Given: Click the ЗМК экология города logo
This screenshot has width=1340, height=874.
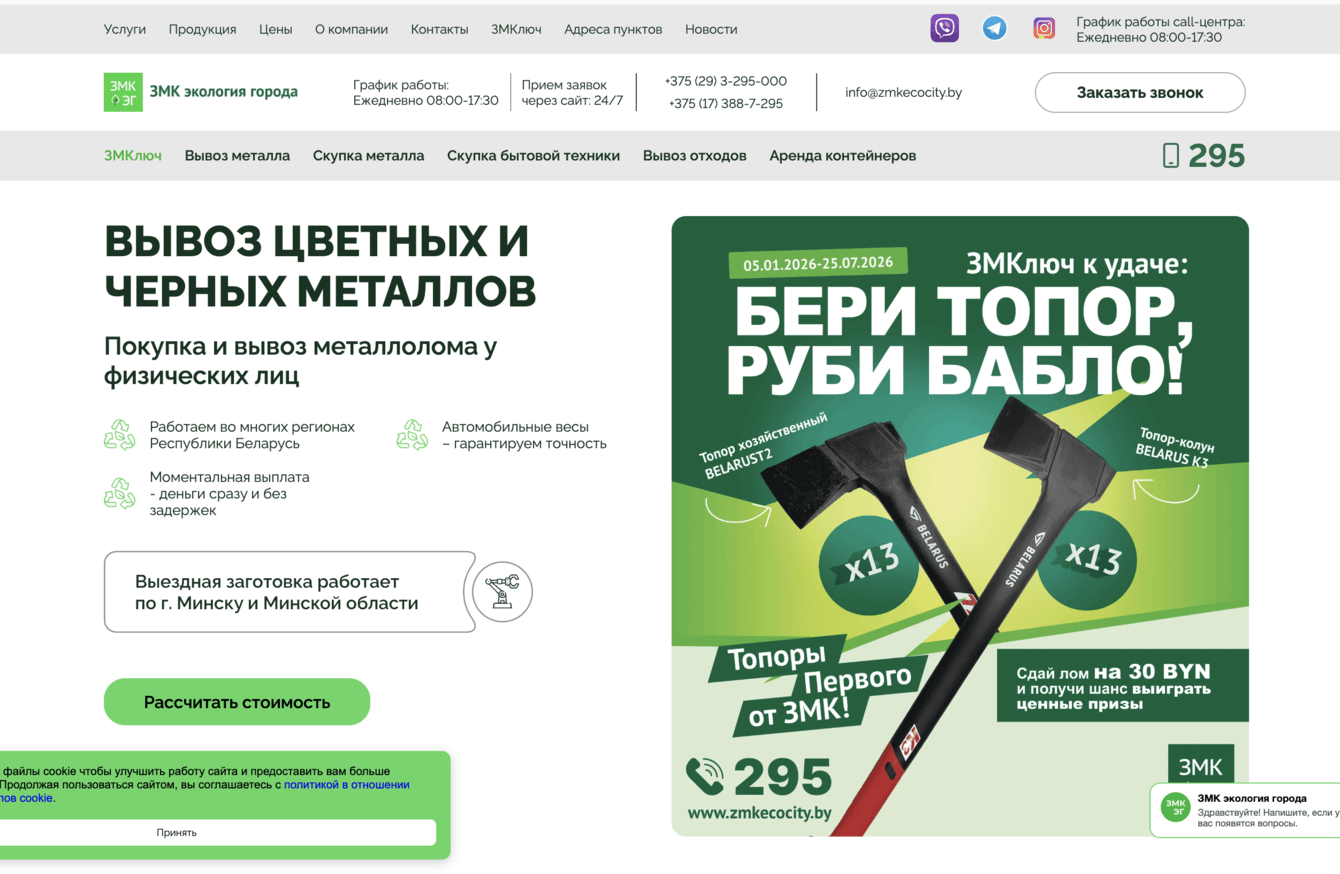Looking at the screenshot, I should (201, 92).
